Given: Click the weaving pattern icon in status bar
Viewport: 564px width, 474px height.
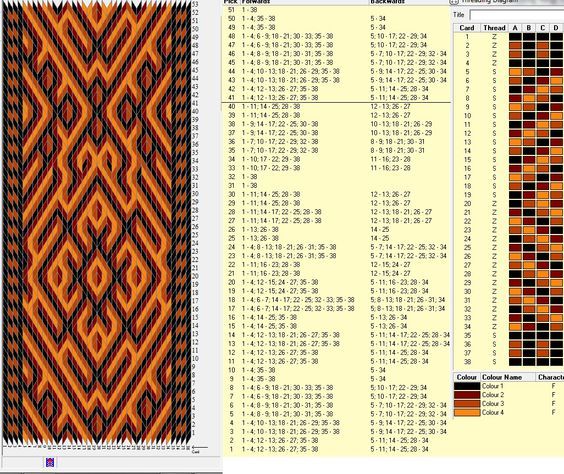Looking at the screenshot, I should click(x=50, y=462).
